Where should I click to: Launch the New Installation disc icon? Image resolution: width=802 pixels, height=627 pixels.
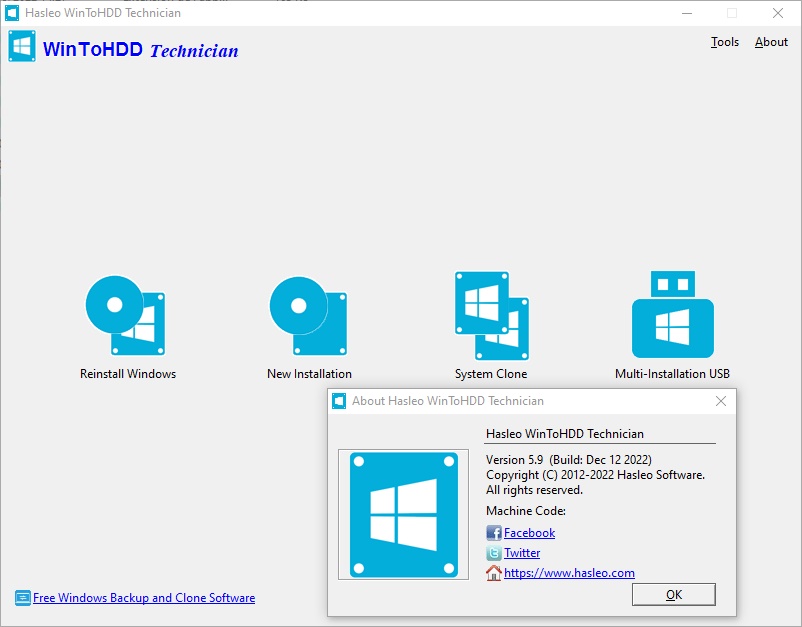tap(308, 316)
